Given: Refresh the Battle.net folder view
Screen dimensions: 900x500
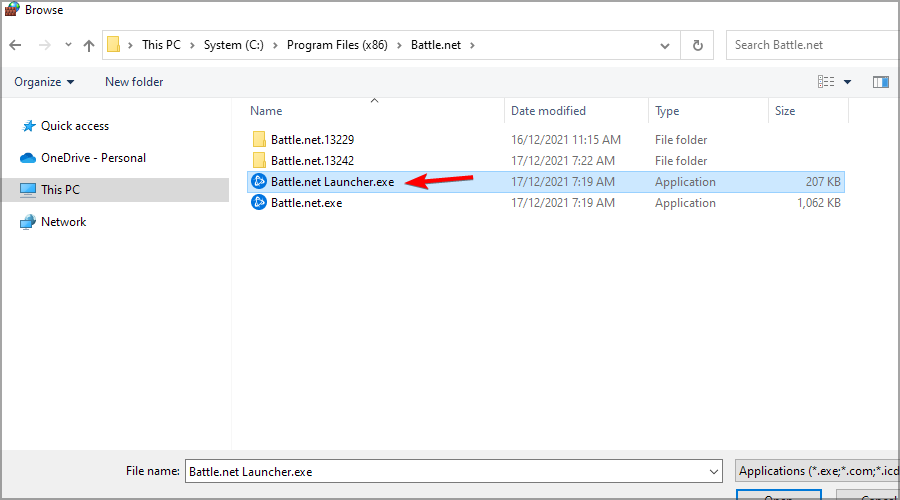Looking at the screenshot, I should [x=697, y=45].
